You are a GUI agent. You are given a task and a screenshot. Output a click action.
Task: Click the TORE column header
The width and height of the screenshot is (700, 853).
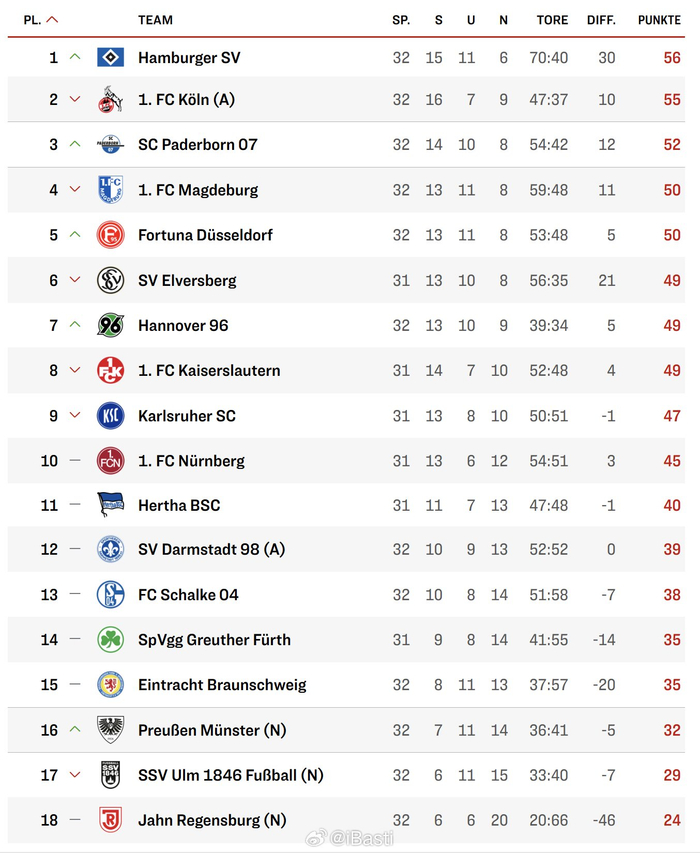coord(552,20)
